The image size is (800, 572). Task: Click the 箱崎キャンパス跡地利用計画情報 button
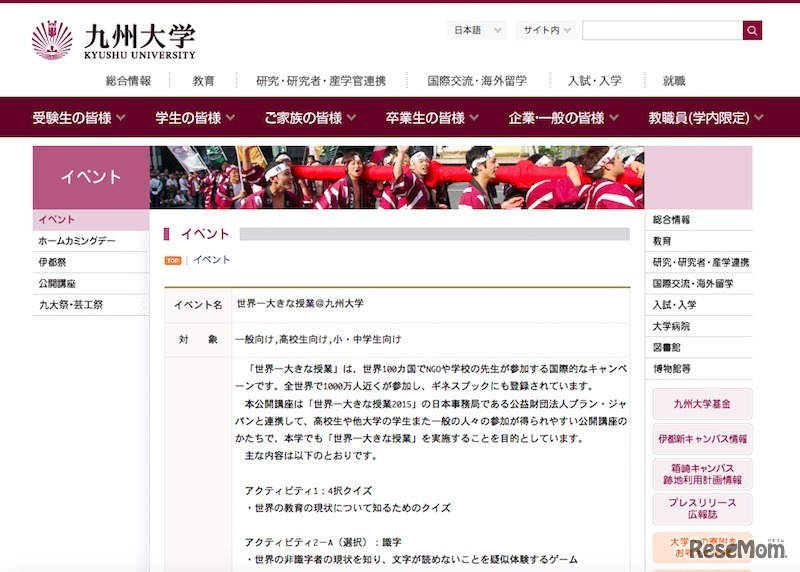coord(702,474)
